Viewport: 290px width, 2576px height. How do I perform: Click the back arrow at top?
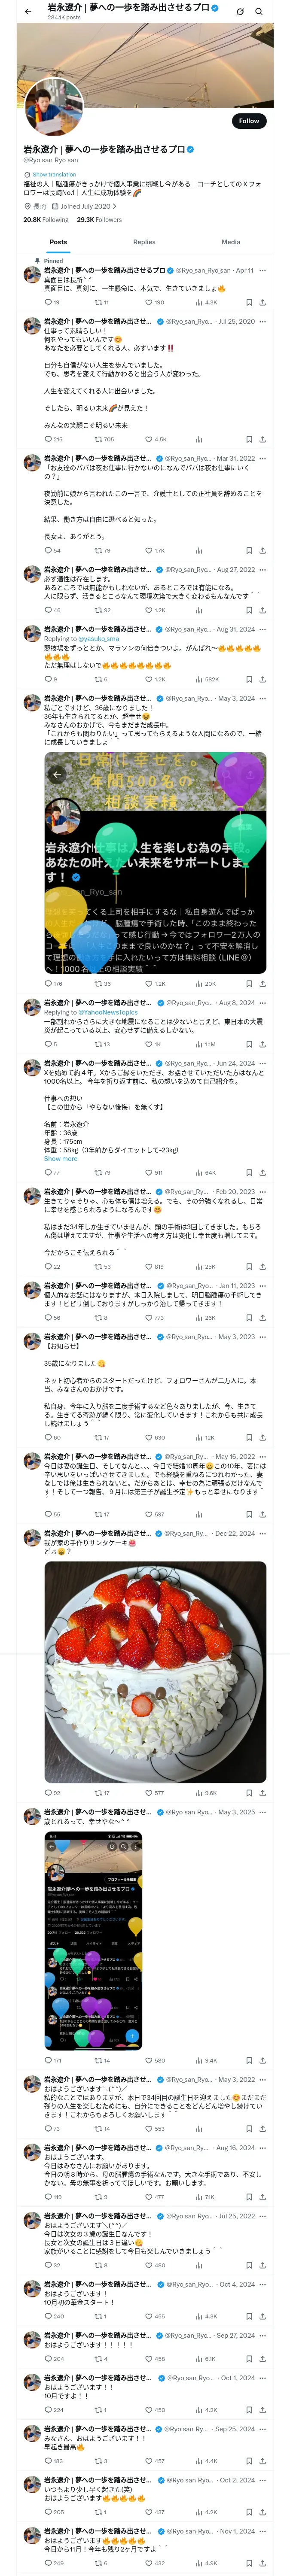(27, 11)
